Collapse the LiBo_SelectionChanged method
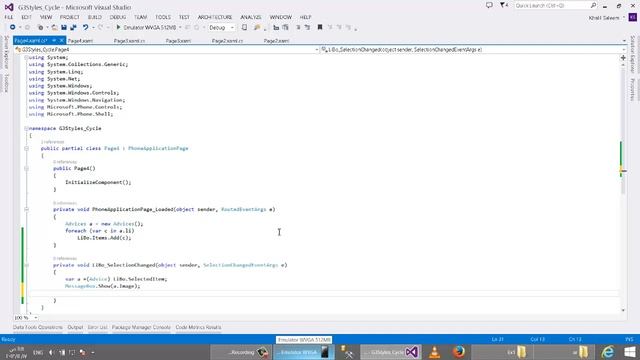 pyautogui.click(x=26, y=265)
